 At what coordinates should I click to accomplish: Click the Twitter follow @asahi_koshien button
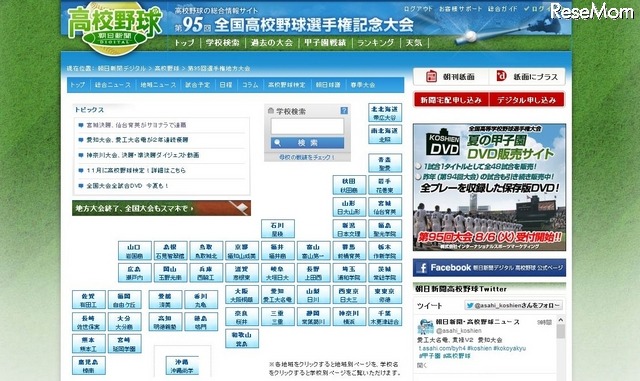coord(514,305)
